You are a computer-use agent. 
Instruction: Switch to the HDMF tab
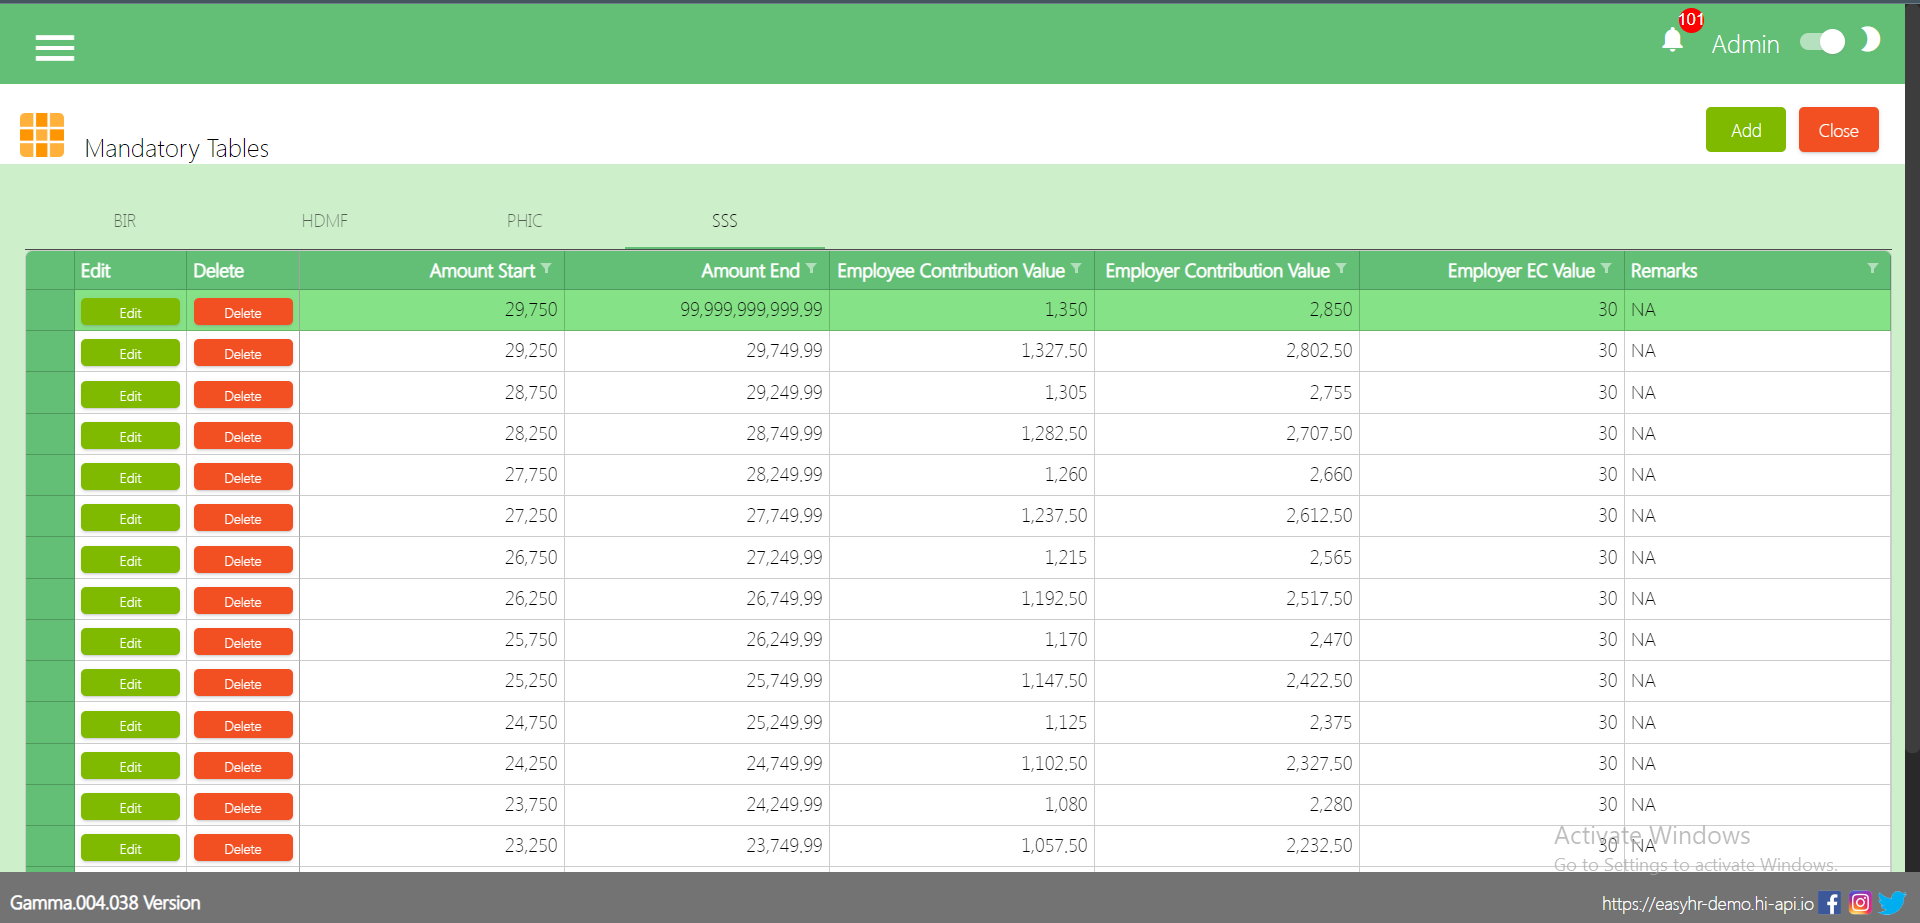click(x=325, y=221)
